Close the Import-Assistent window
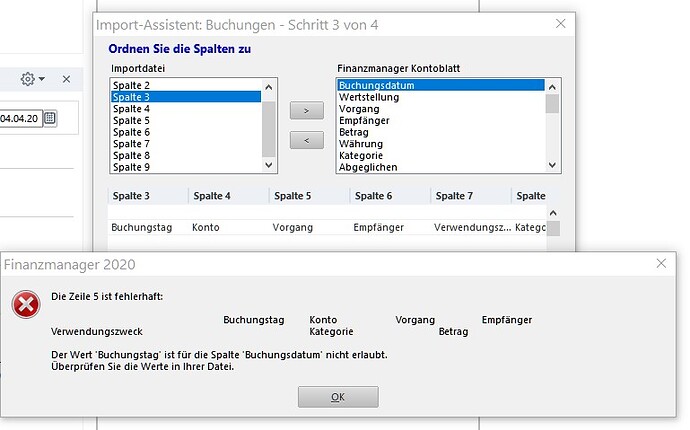The image size is (690, 430). point(561,24)
